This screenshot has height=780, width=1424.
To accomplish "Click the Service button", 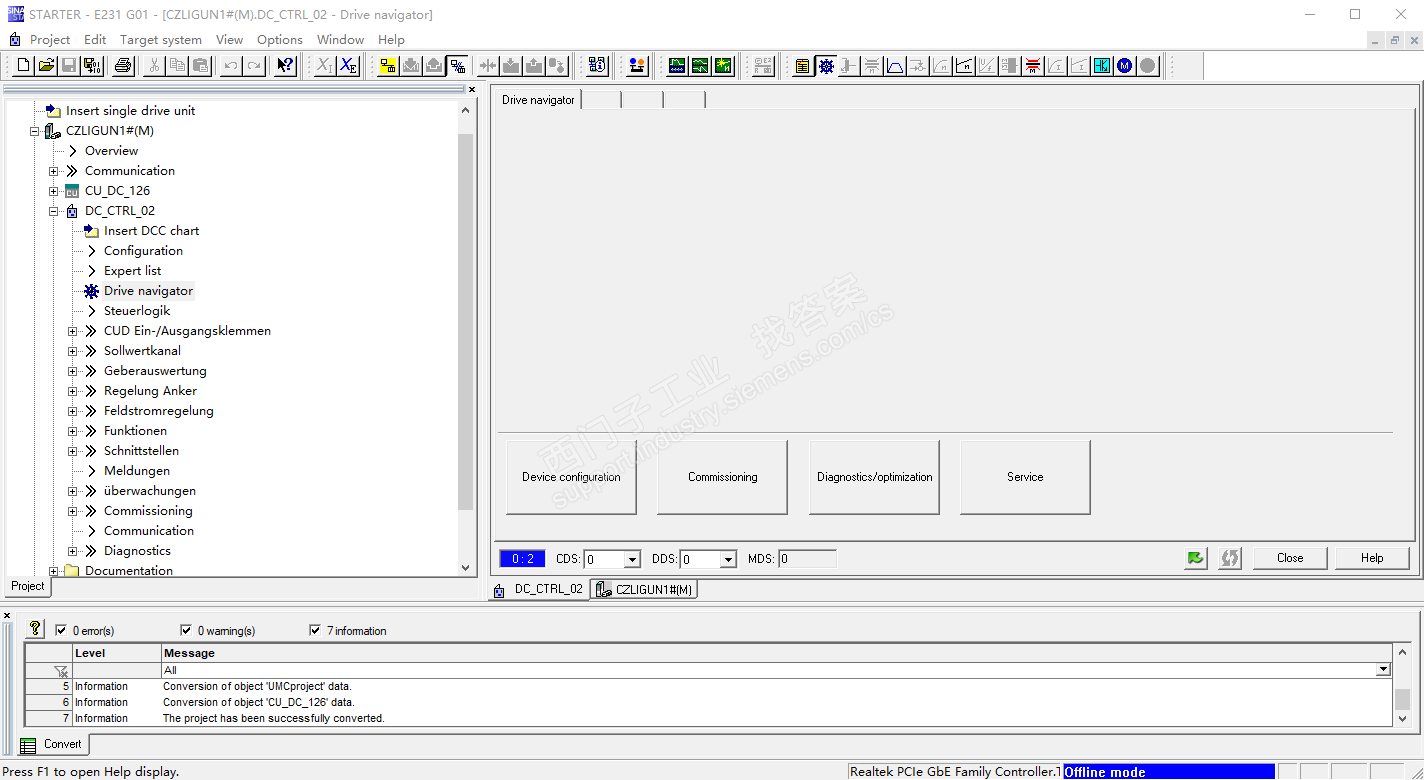I will coord(1025,477).
